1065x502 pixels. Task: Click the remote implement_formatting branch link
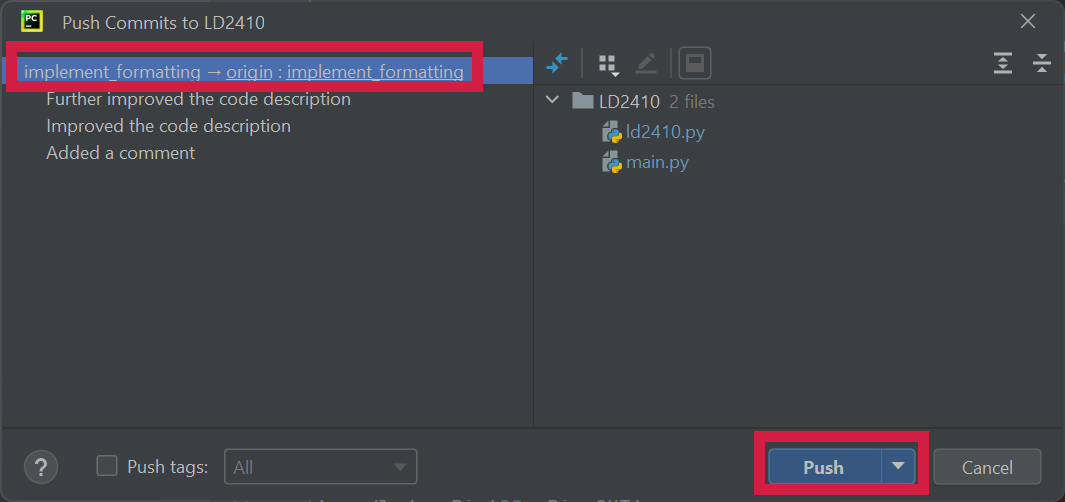[375, 72]
